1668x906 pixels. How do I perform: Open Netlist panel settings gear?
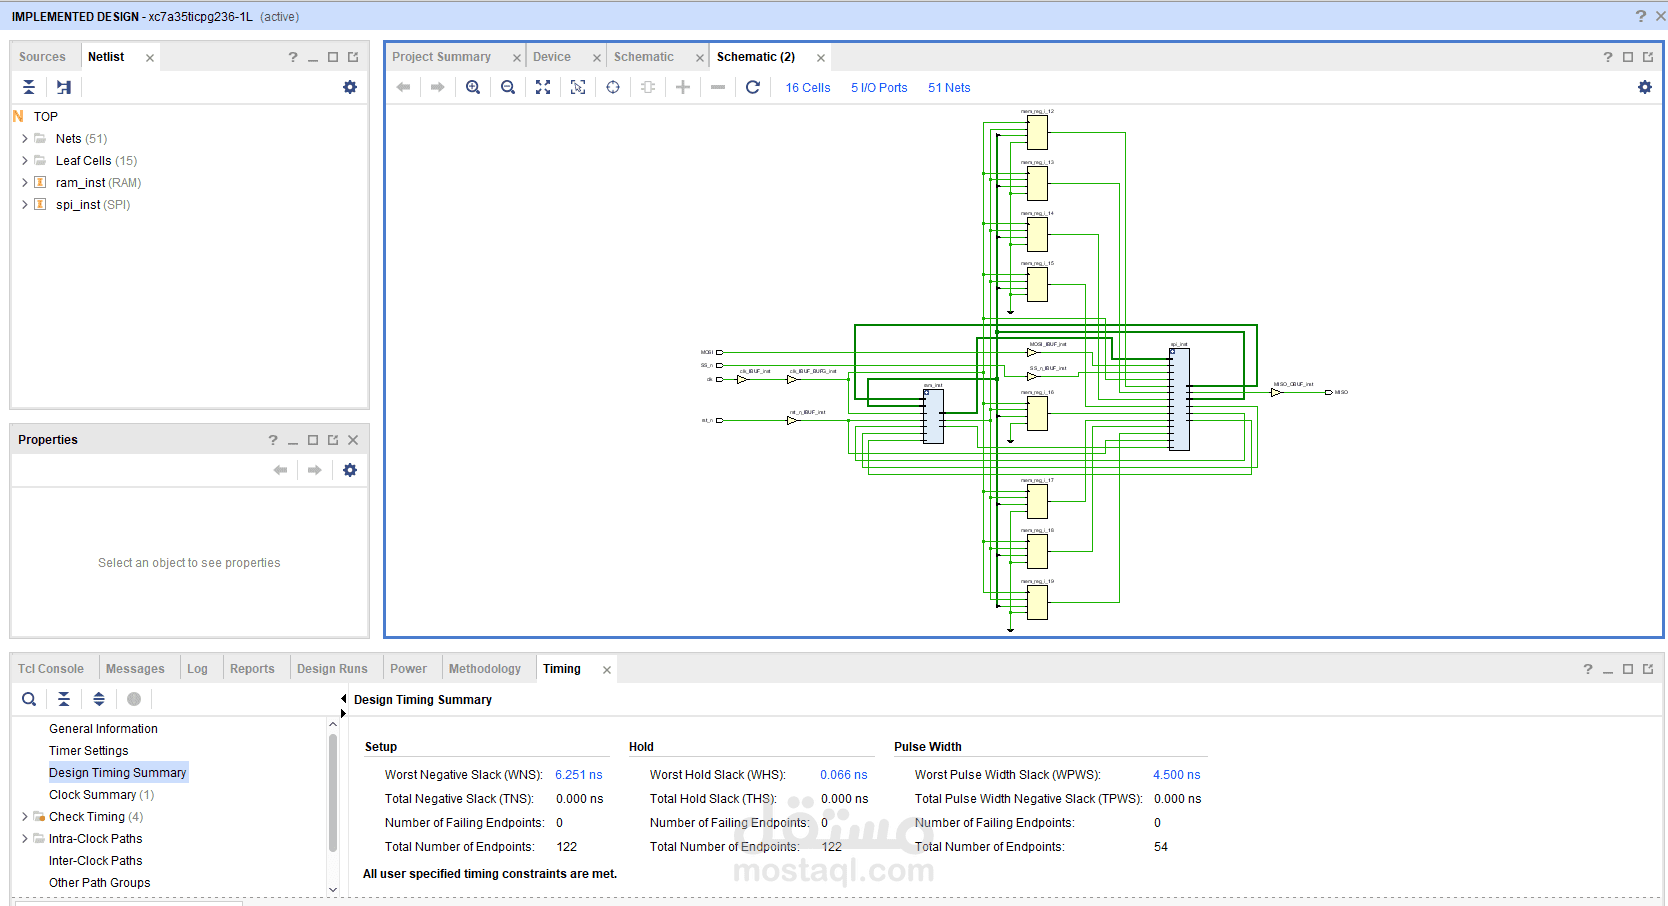(350, 87)
